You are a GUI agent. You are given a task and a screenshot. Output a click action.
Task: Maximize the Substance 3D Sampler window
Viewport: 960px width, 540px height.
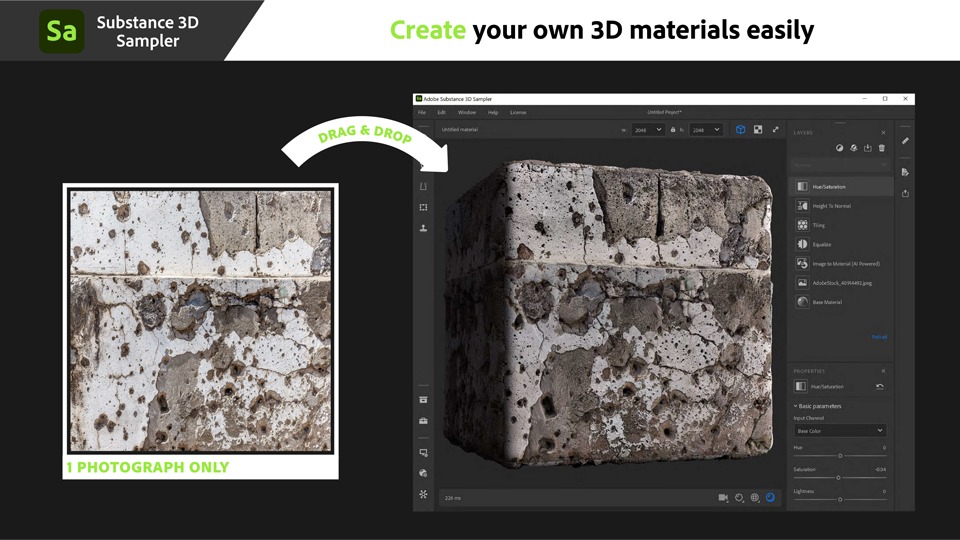point(885,99)
